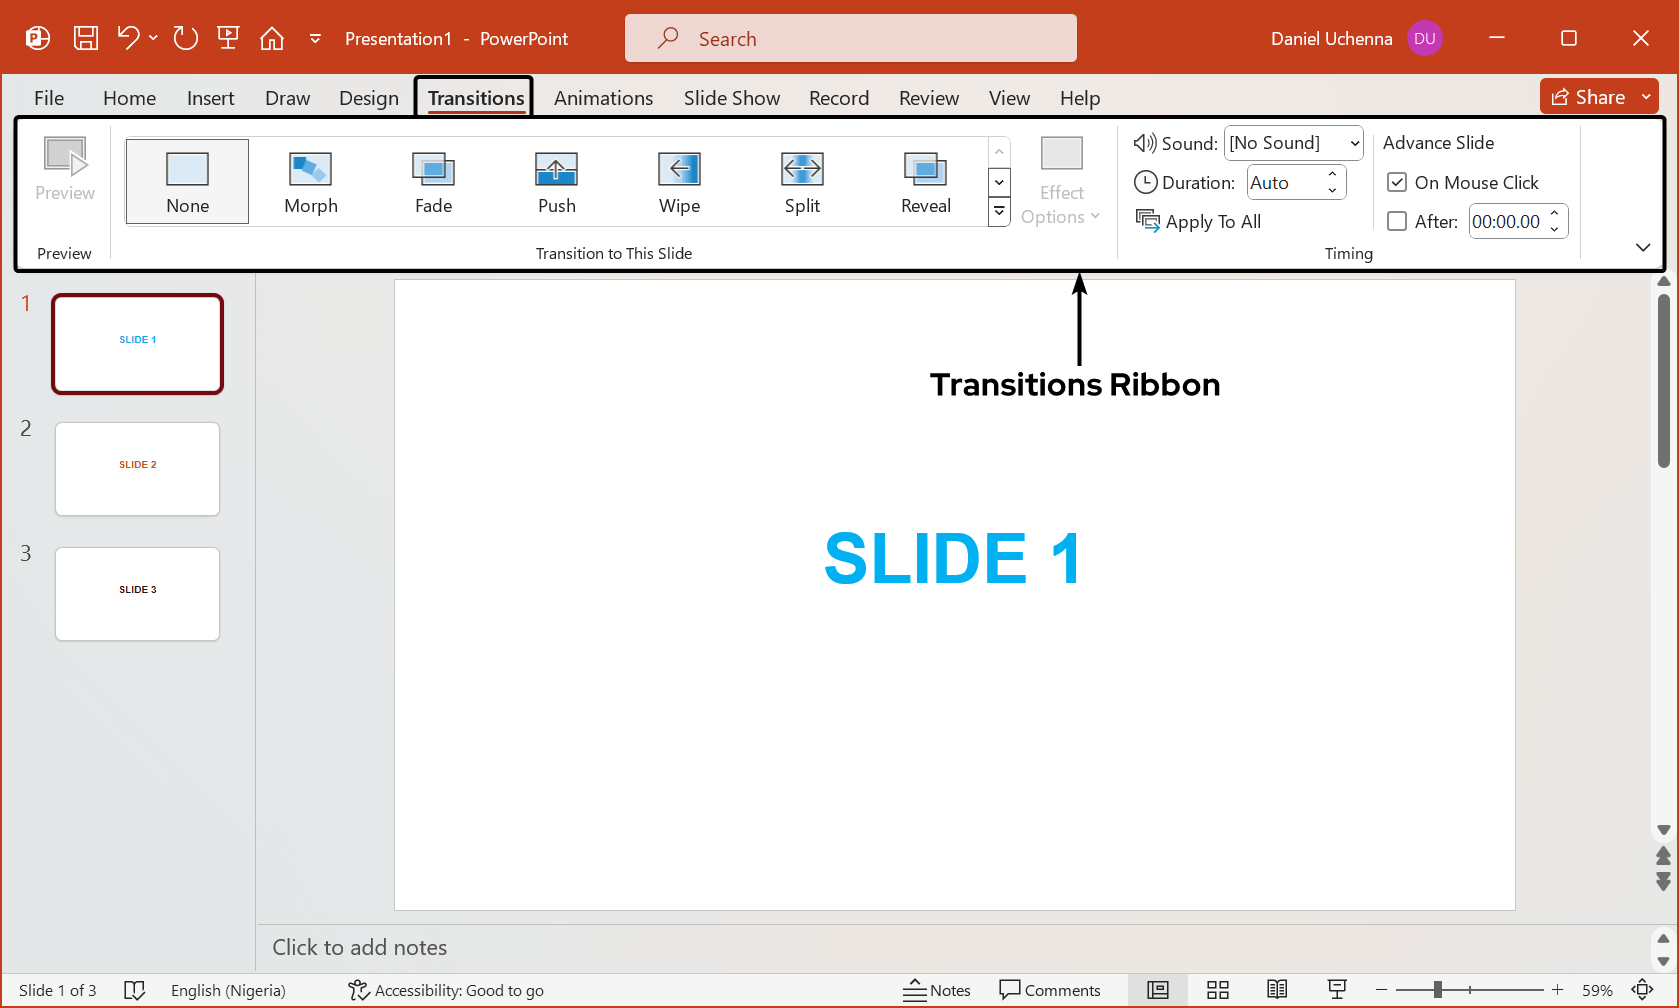
Task: Uncheck On Mouse Click
Action: [1397, 182]
